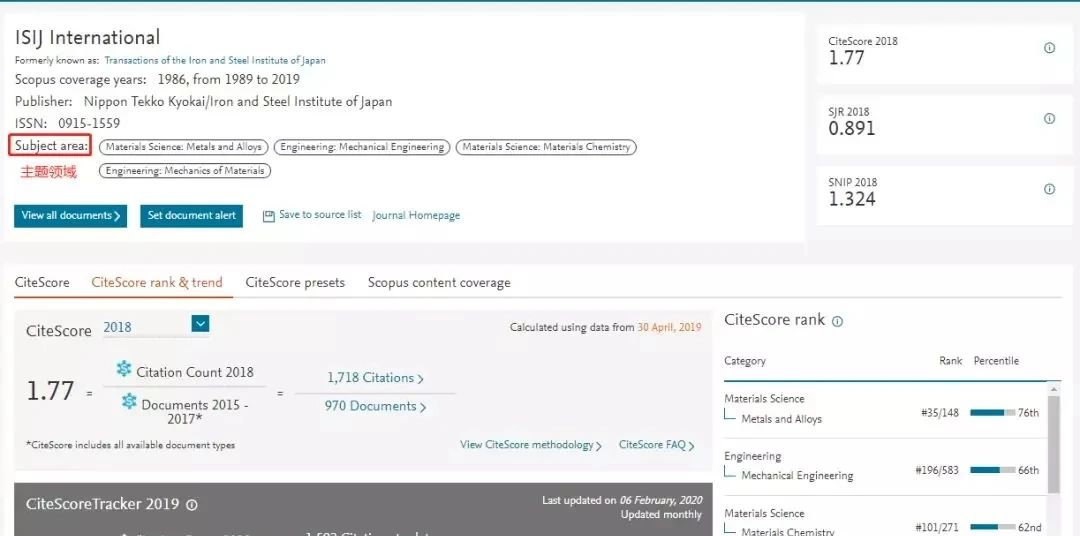This screenshot has height=536, width=1080.
Task: Open View CiteScore methodology link
Action: point(531,445)
